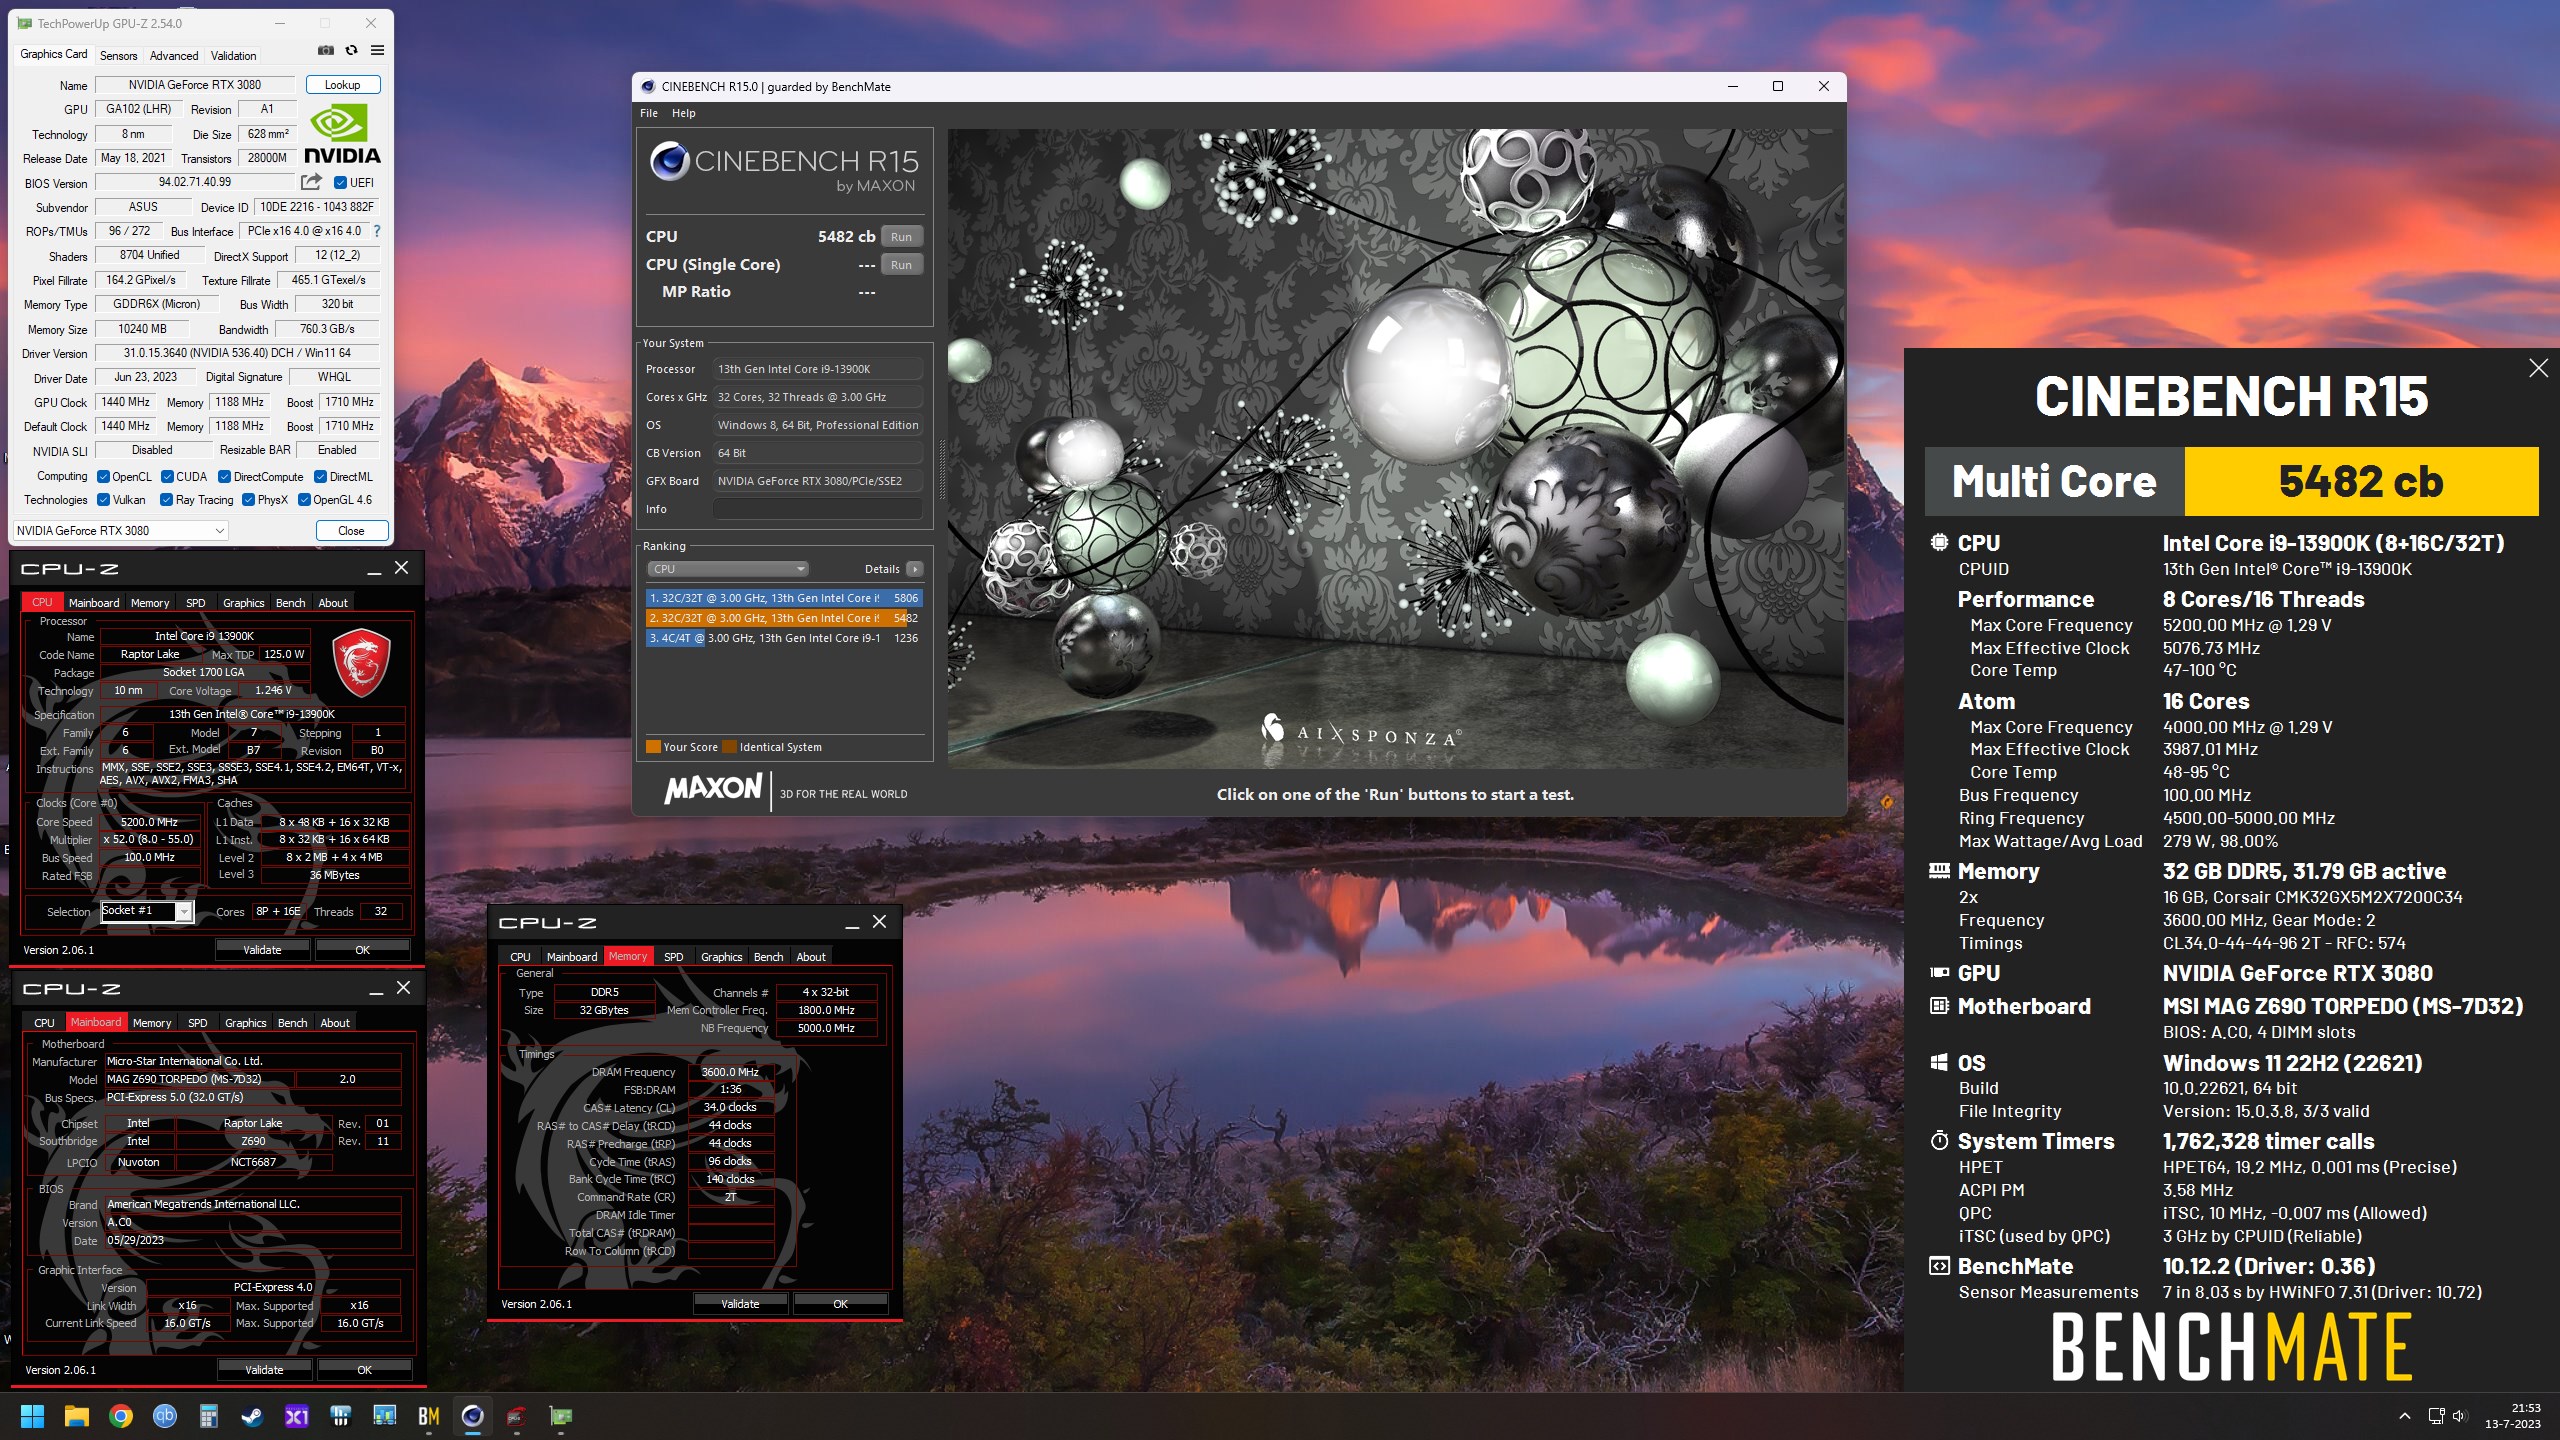Toggle the CUDA checkbox
The height and width of the screenshot is (1440, 2560).
pyautogui.click(x=167, y=476)
